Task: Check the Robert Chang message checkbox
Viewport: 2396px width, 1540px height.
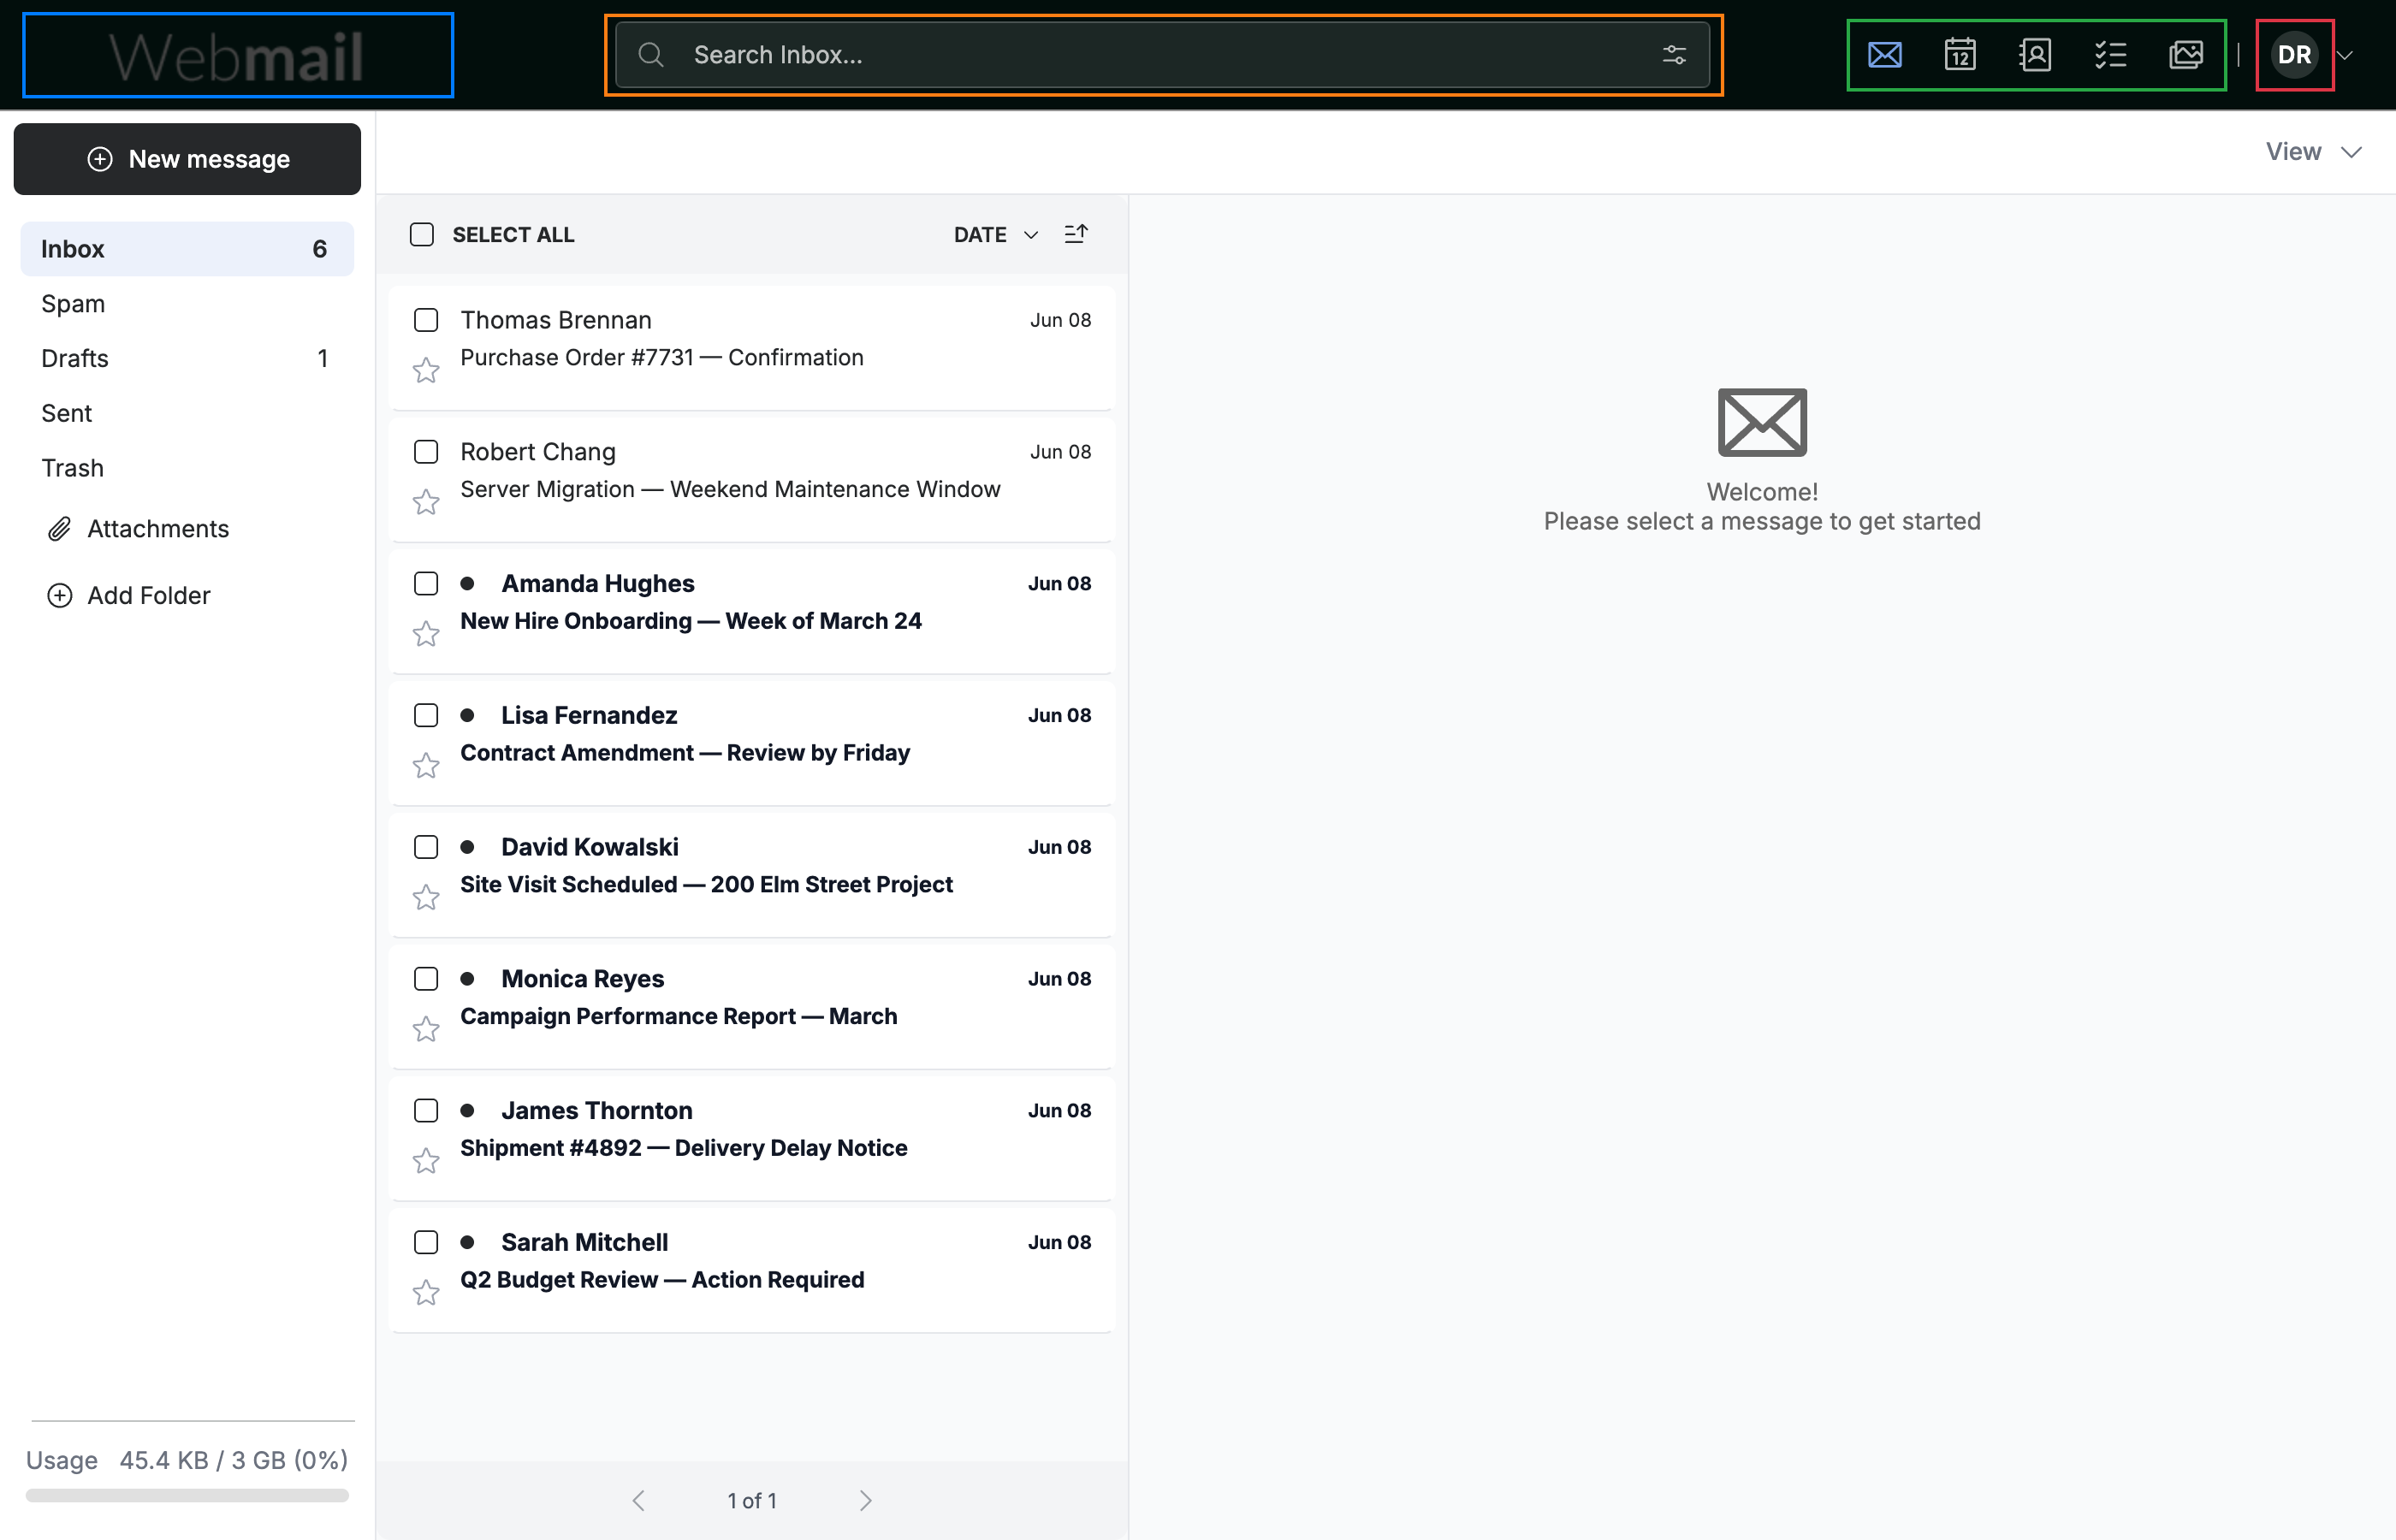Action: (426, 452)
